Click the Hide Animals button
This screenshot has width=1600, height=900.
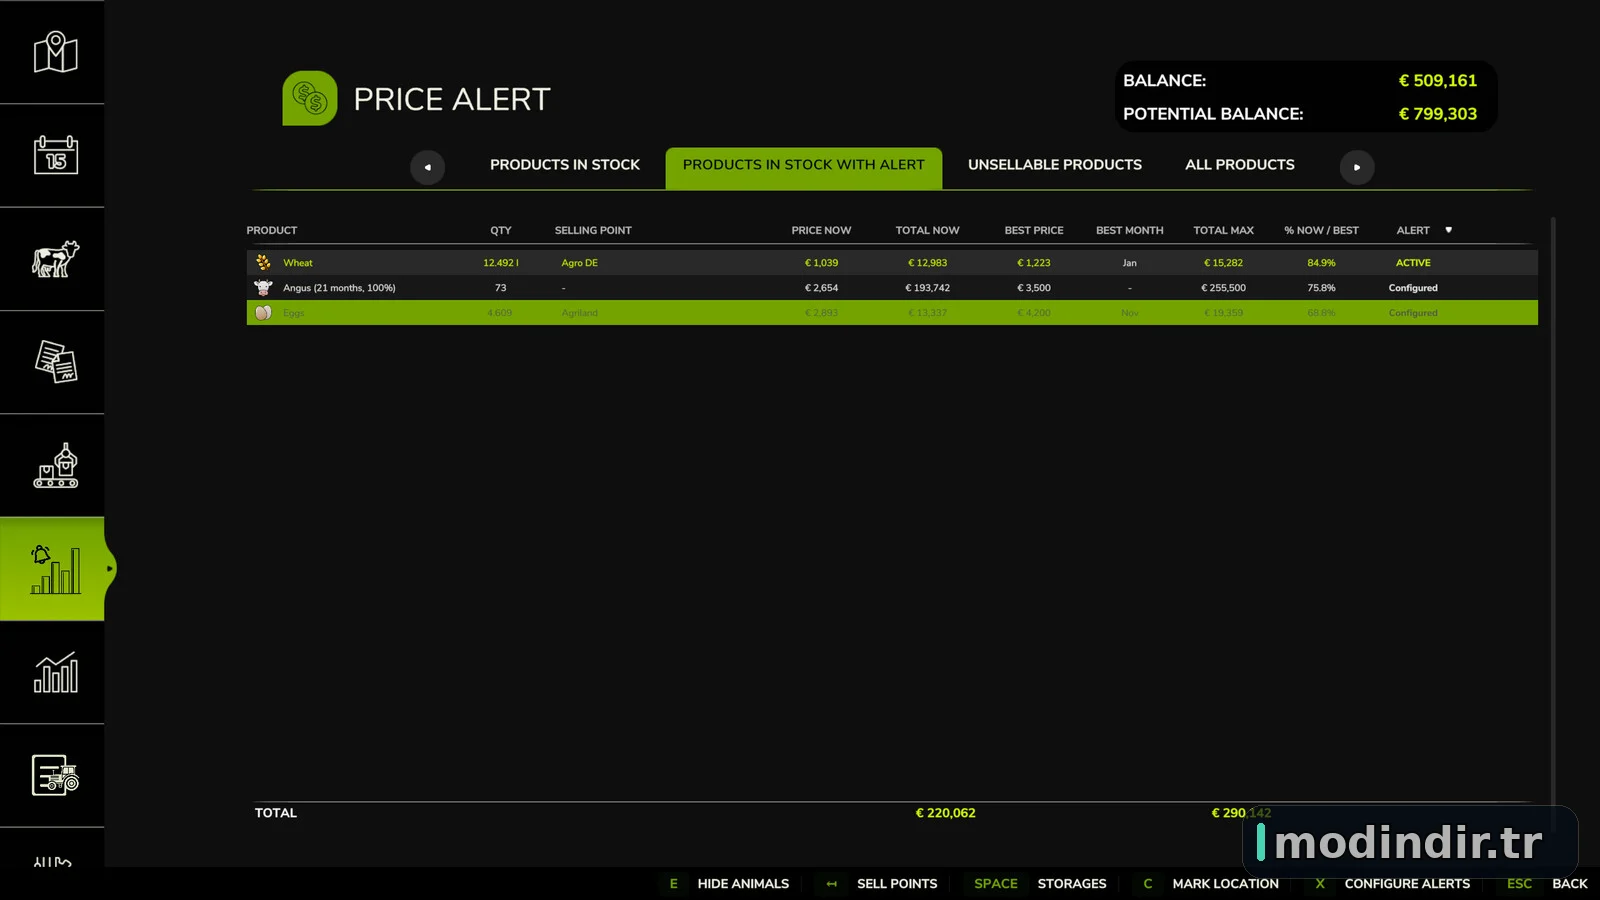(743, 884)
